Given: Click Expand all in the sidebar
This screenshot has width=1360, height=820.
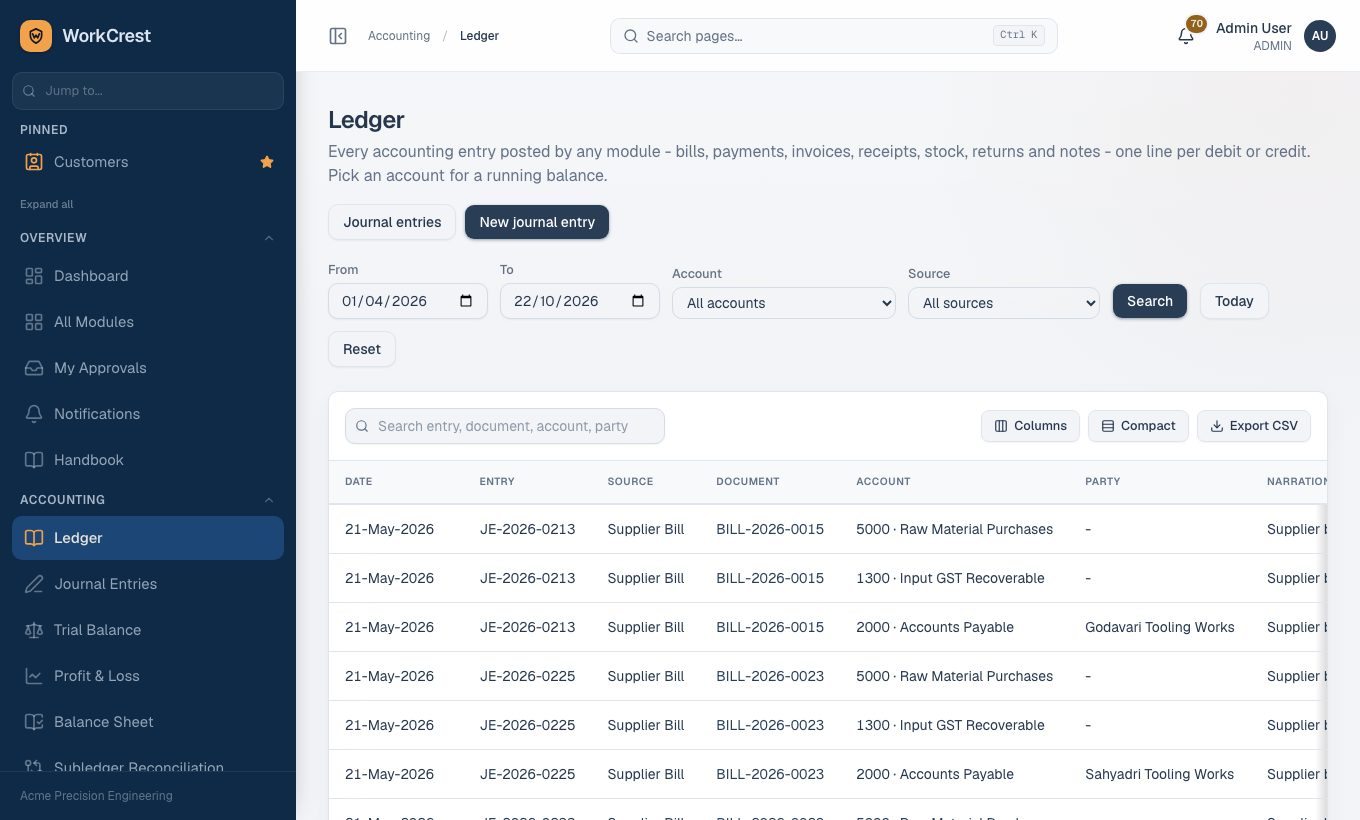Looking at the screenshot, I should tap(47, 204).
